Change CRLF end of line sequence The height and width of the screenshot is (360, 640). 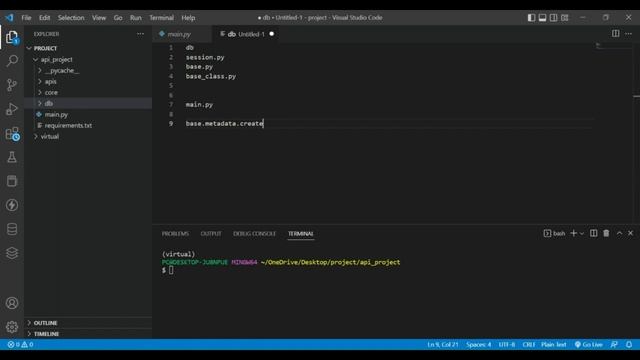pyautogui.click(x=529, y=344)
